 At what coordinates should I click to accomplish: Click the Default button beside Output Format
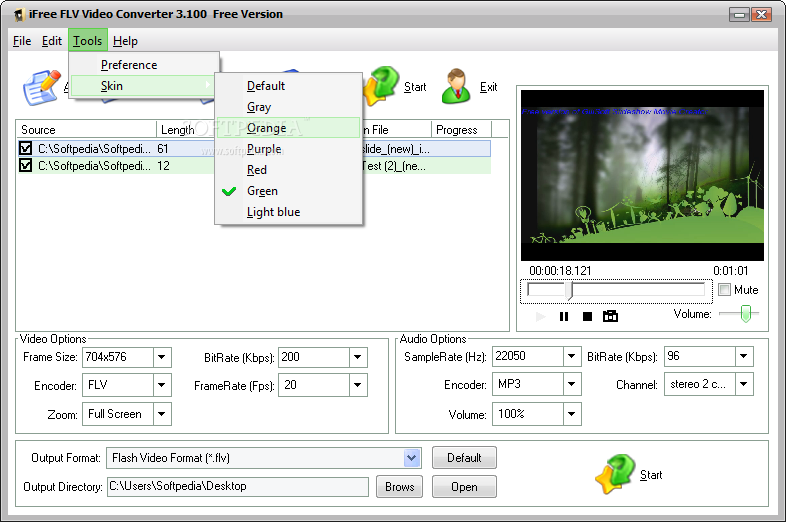pos(464,458)
